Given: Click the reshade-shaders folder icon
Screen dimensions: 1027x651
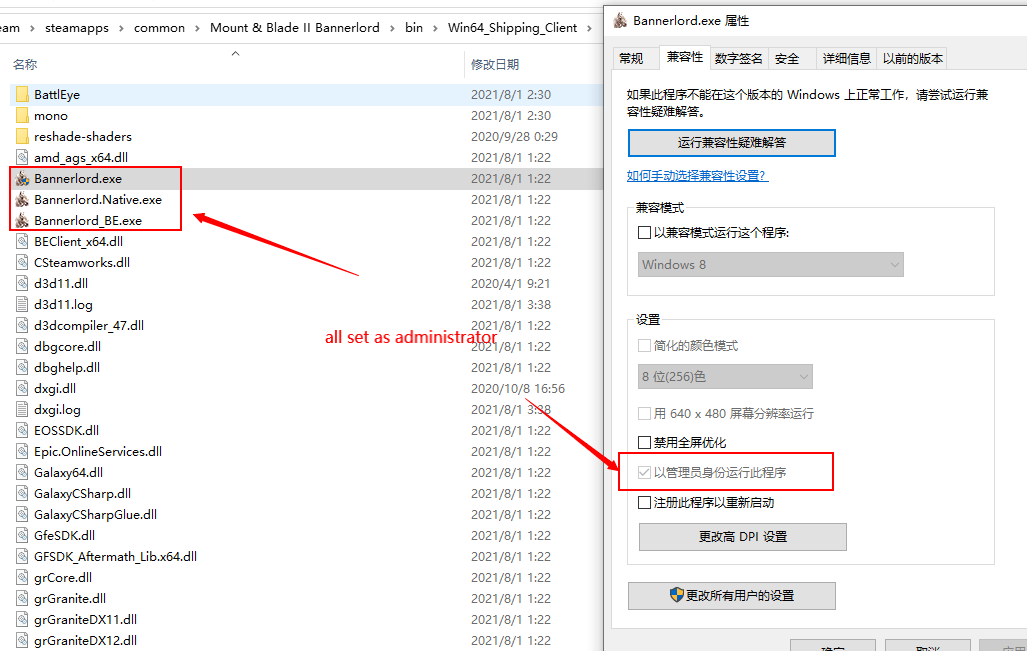Looking at the screenshot, I should coord(22,136).
